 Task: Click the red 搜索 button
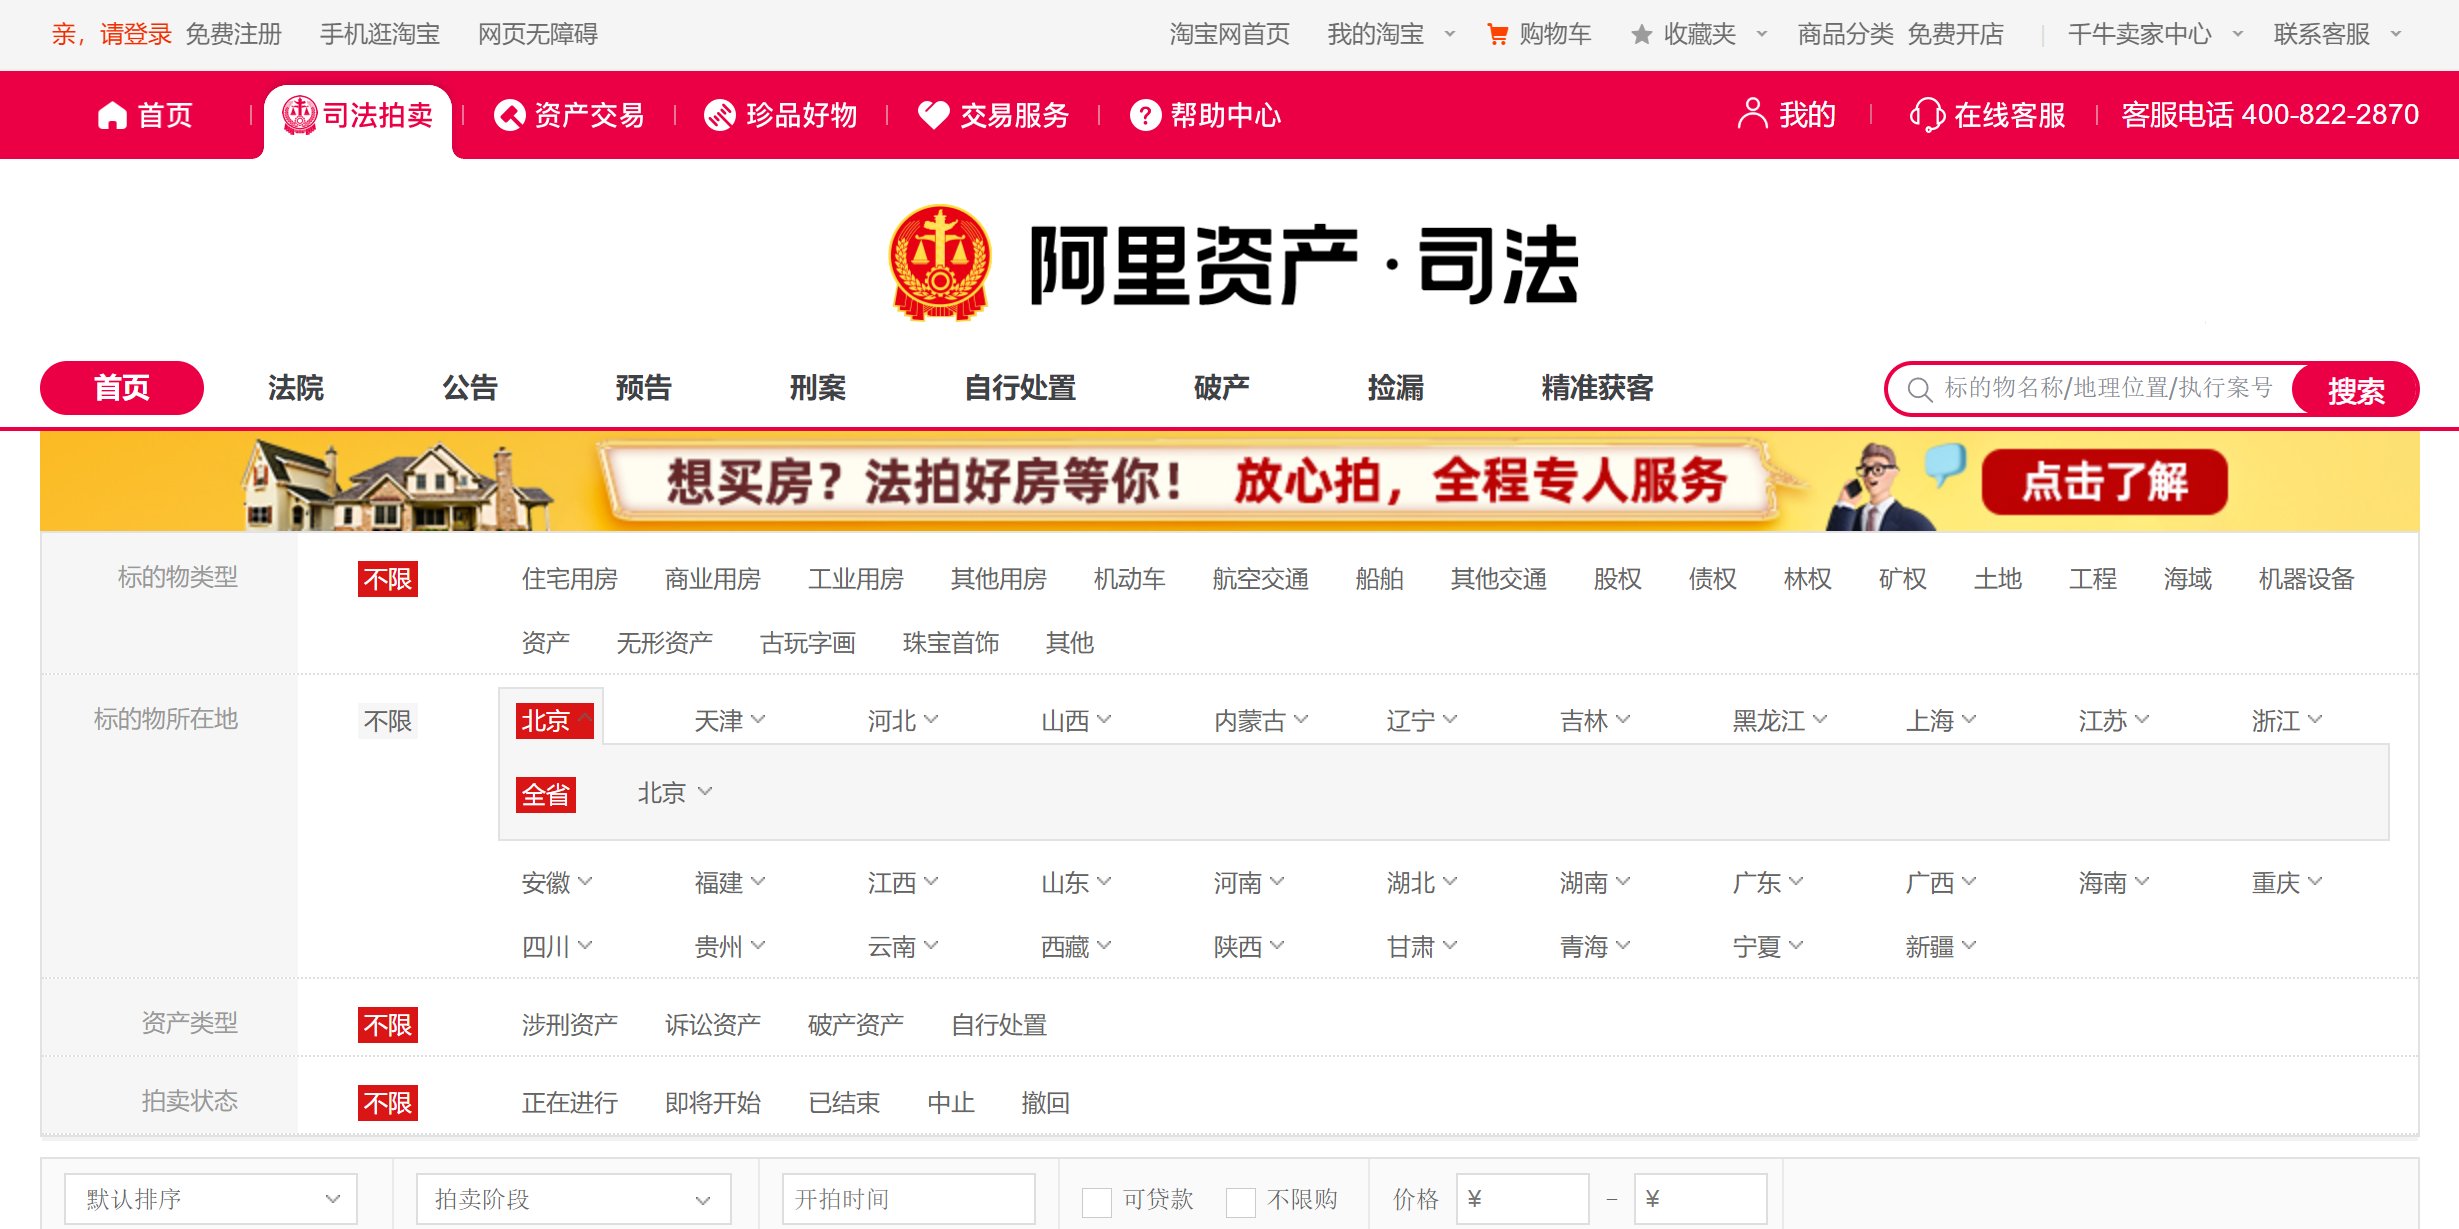[x=2355, y=389]
